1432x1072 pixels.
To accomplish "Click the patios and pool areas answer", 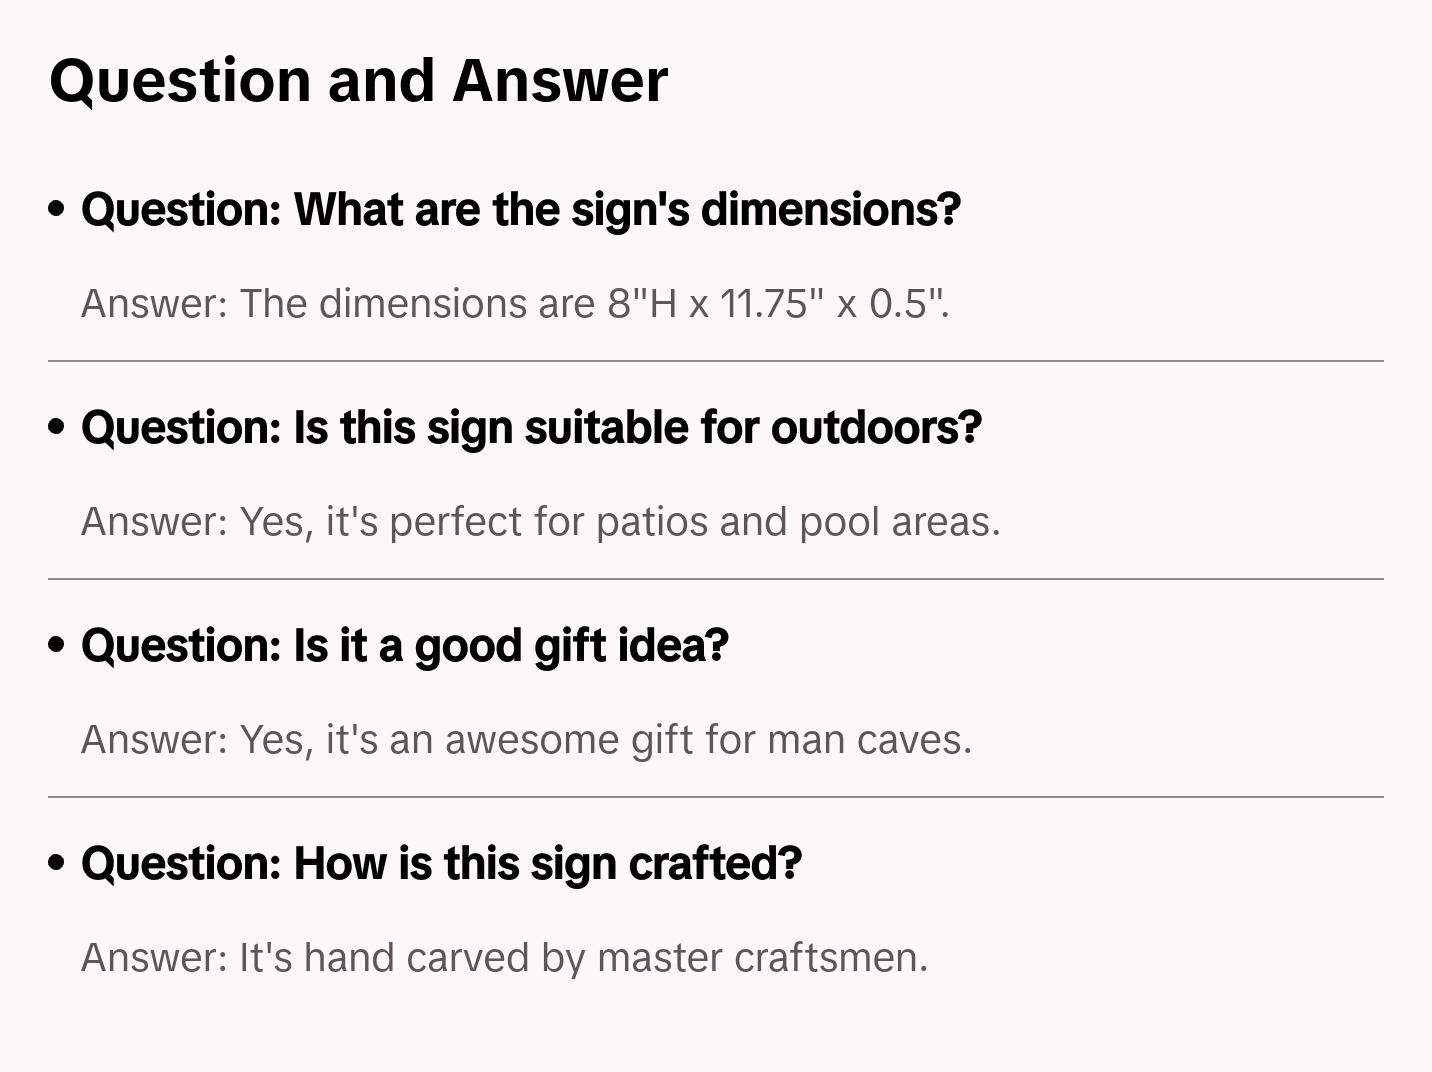I will point(540,521).
